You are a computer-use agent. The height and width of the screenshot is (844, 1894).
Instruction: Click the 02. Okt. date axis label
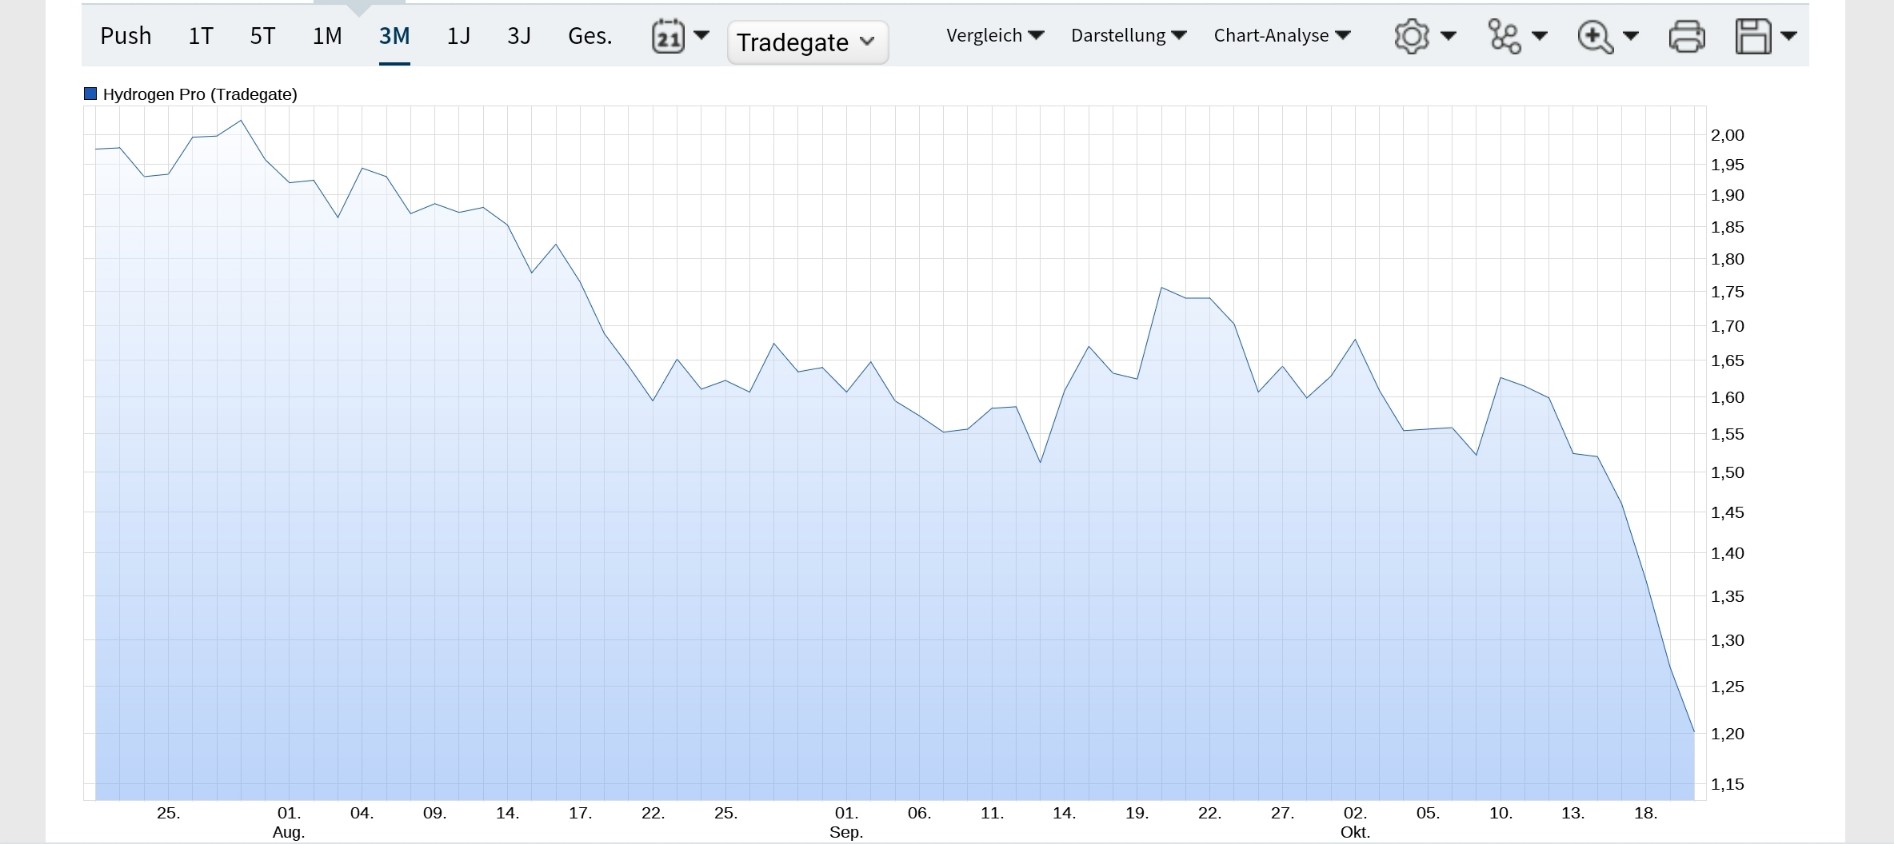(1355, 822)
